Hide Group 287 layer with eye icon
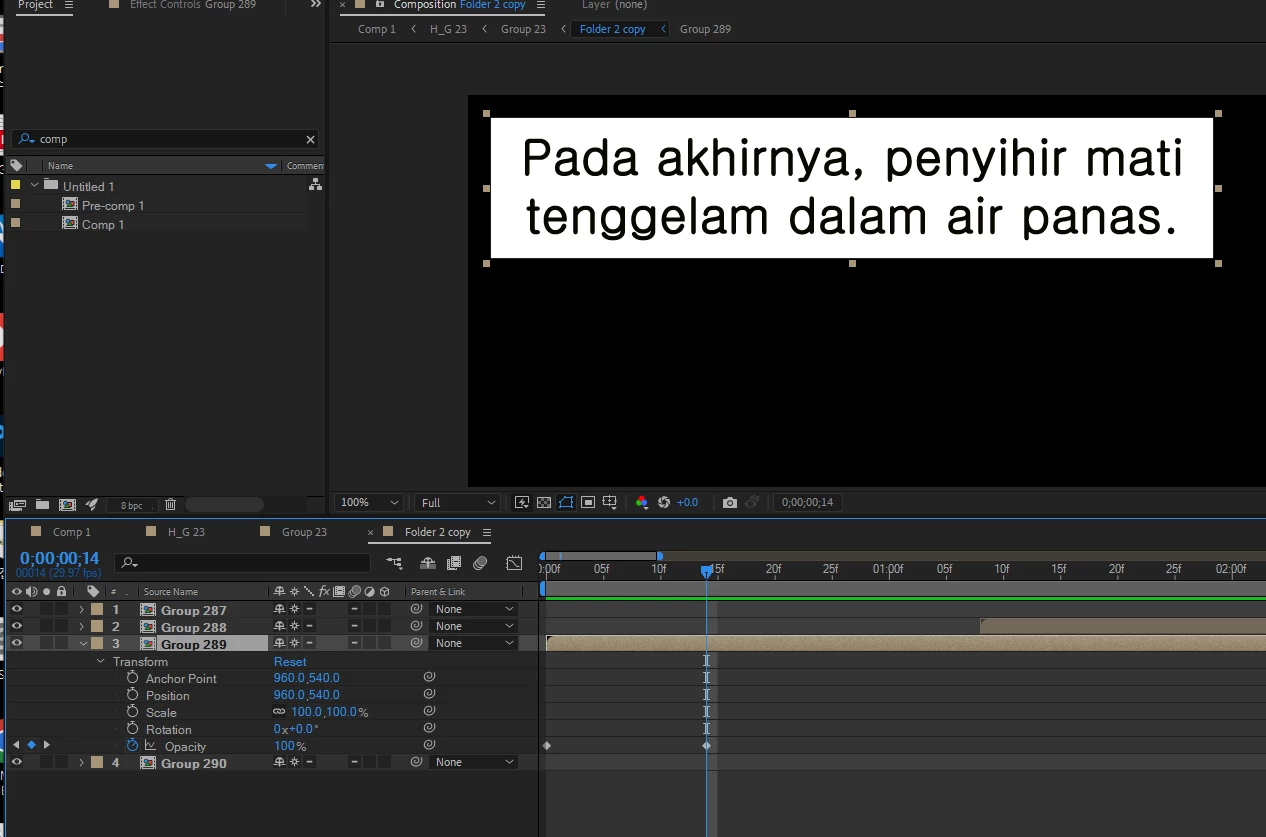 point(16,609)
